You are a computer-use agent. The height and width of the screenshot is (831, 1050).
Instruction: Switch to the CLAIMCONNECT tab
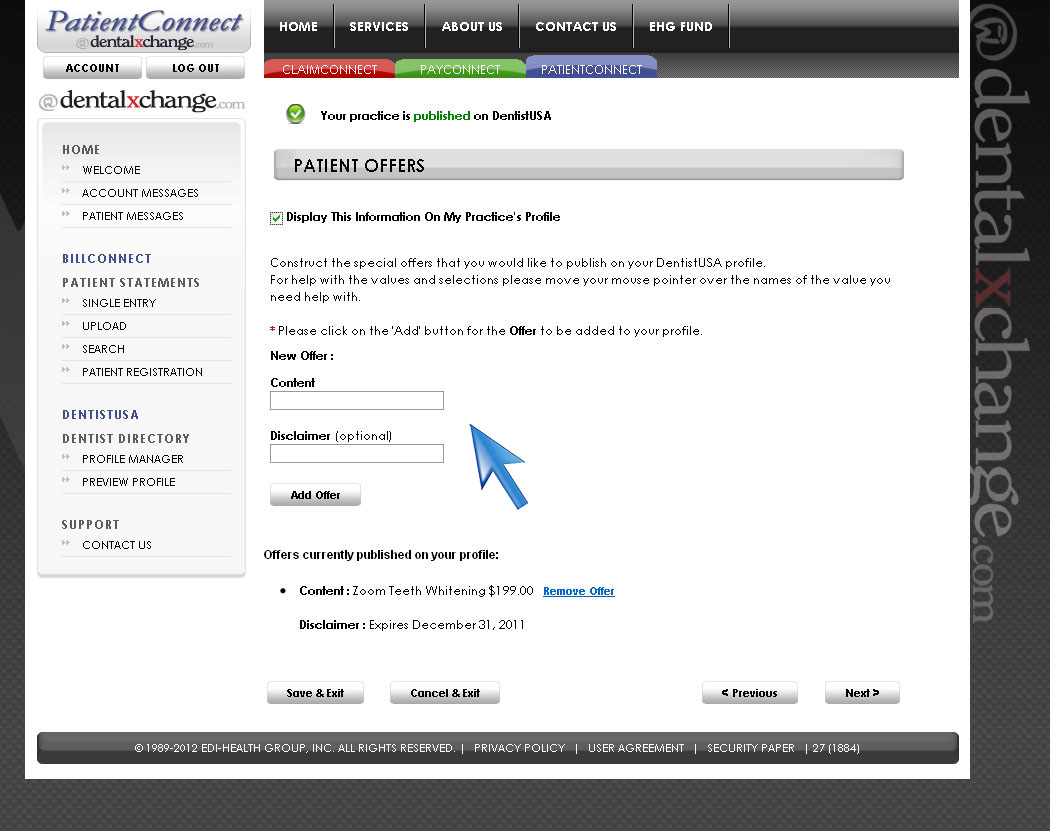(x=329, y=69)
